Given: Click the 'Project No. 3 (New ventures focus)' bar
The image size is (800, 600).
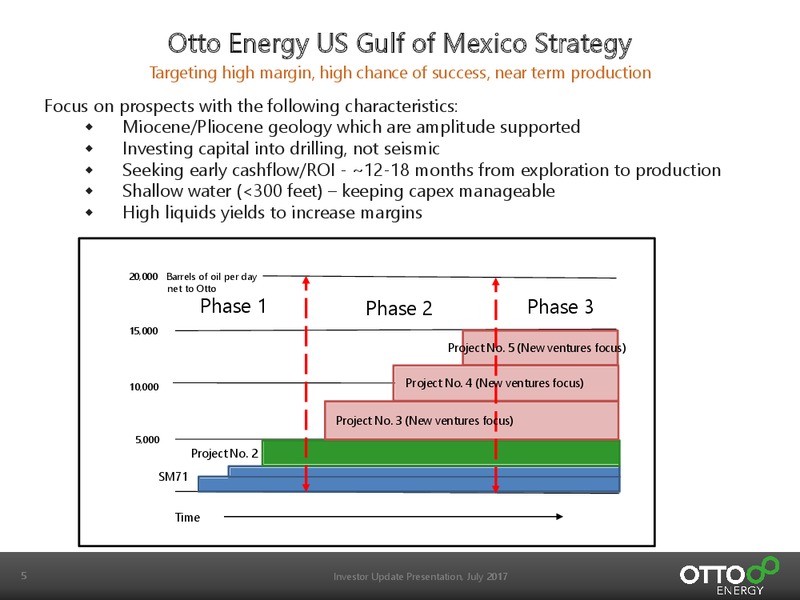Looking at the screenshot, I should tap(471, 420).
